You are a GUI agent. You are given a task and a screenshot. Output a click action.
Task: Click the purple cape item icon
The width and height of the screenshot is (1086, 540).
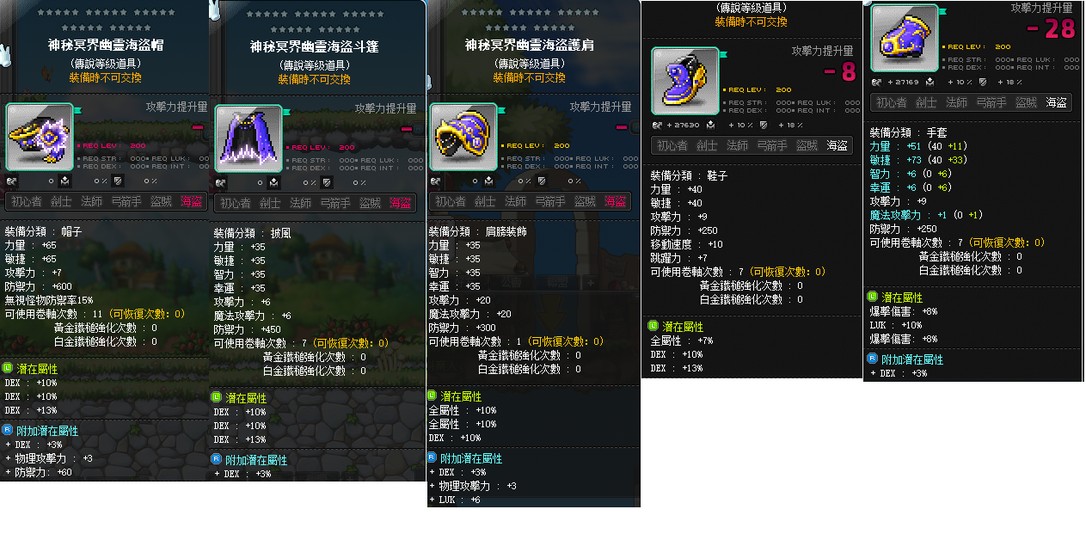point(248,138)
